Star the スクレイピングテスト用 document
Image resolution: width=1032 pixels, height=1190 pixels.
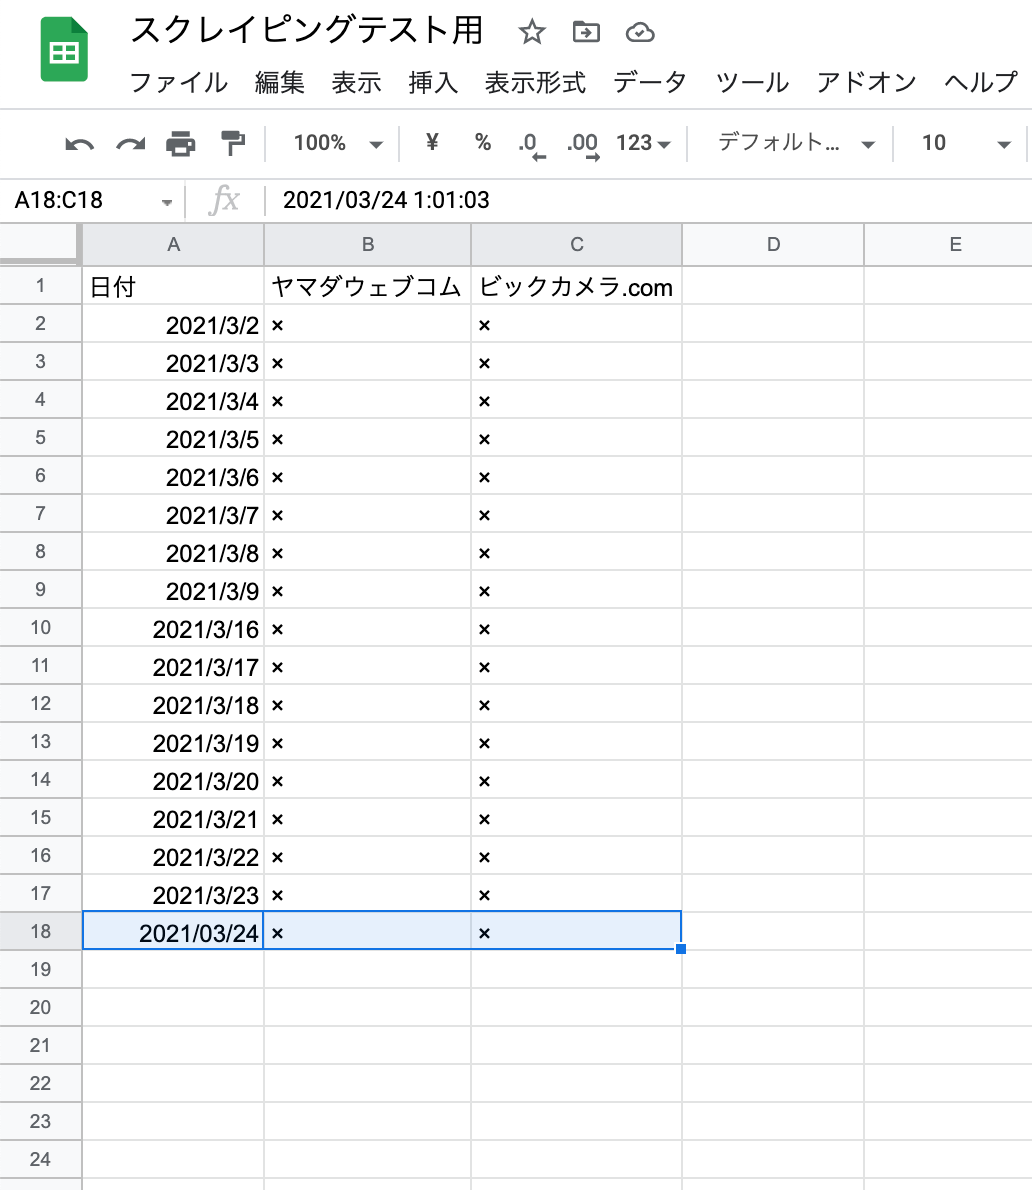click(x=532, y=33)
